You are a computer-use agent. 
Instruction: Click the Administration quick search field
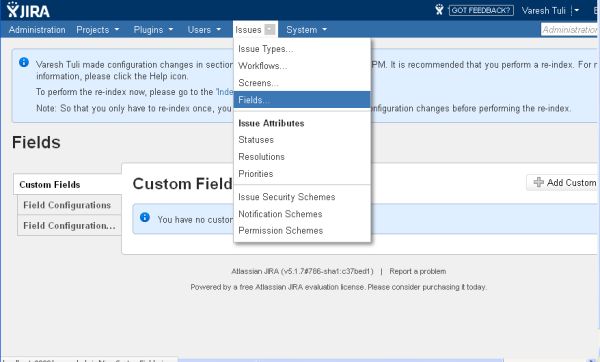[x=570, y=29]
